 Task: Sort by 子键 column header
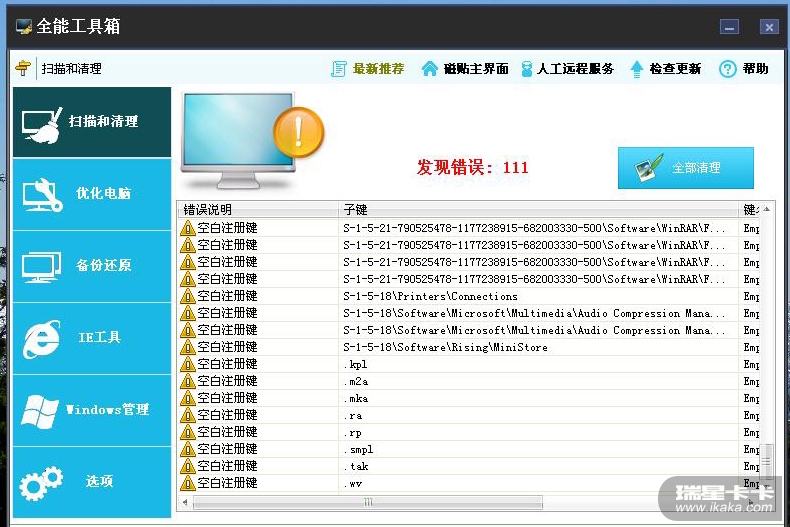coord(538,210)
